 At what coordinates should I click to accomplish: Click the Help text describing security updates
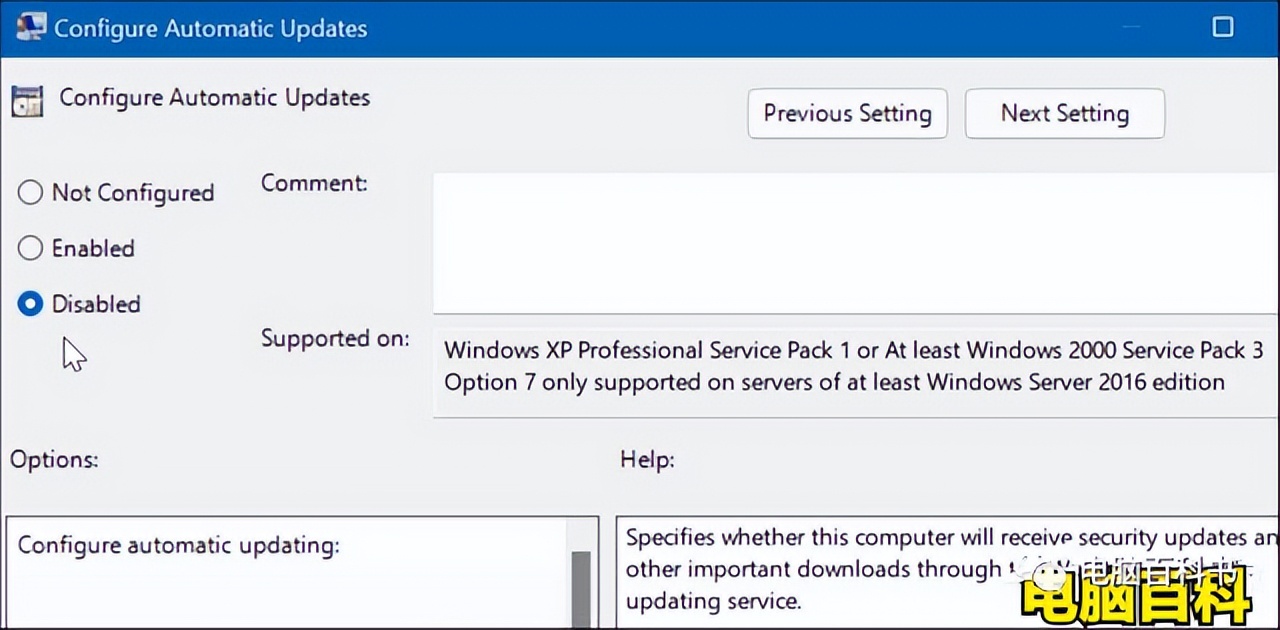900,565
